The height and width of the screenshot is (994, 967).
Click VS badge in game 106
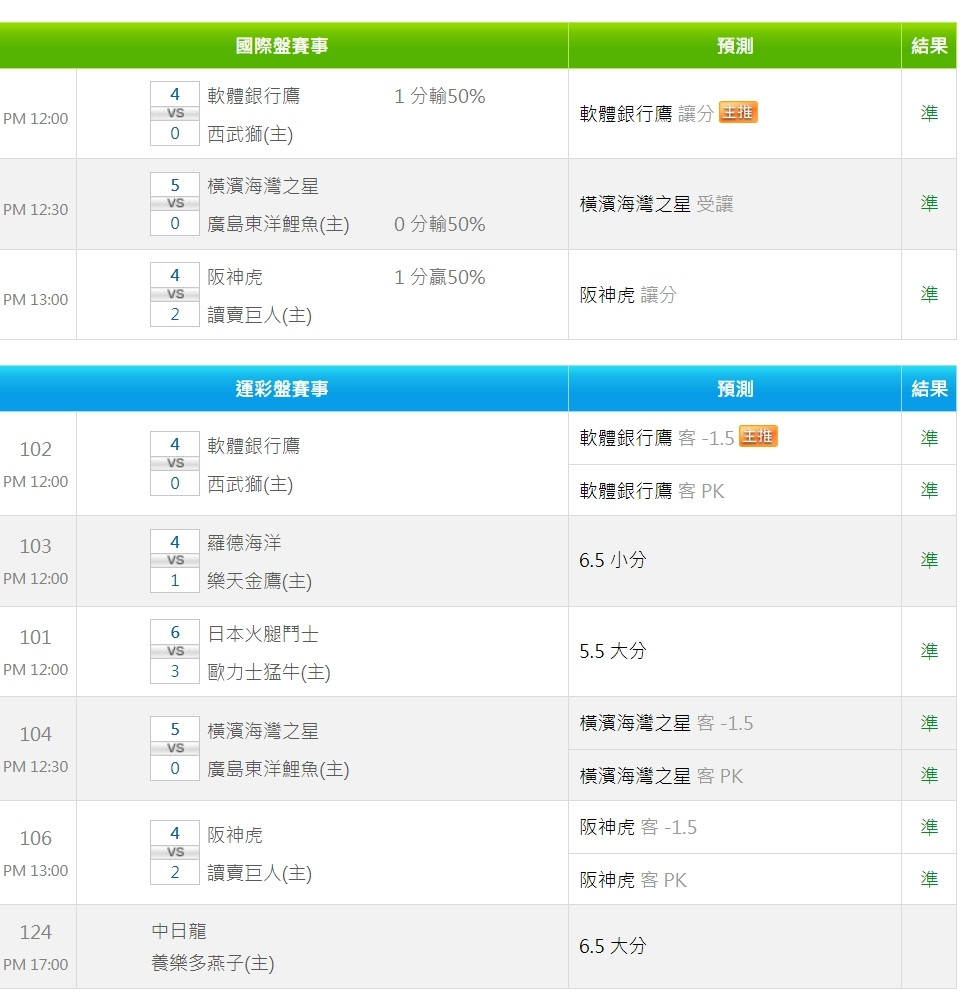tap(175, 852)
